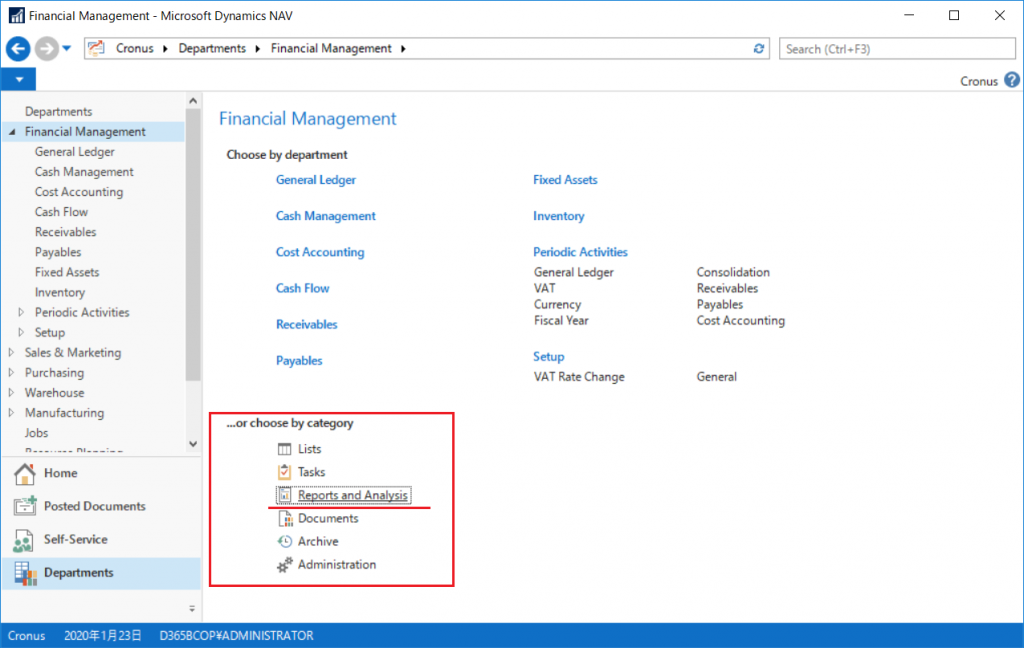Click the Search (Ctrl+F3) box

click(x=897, y=49)
